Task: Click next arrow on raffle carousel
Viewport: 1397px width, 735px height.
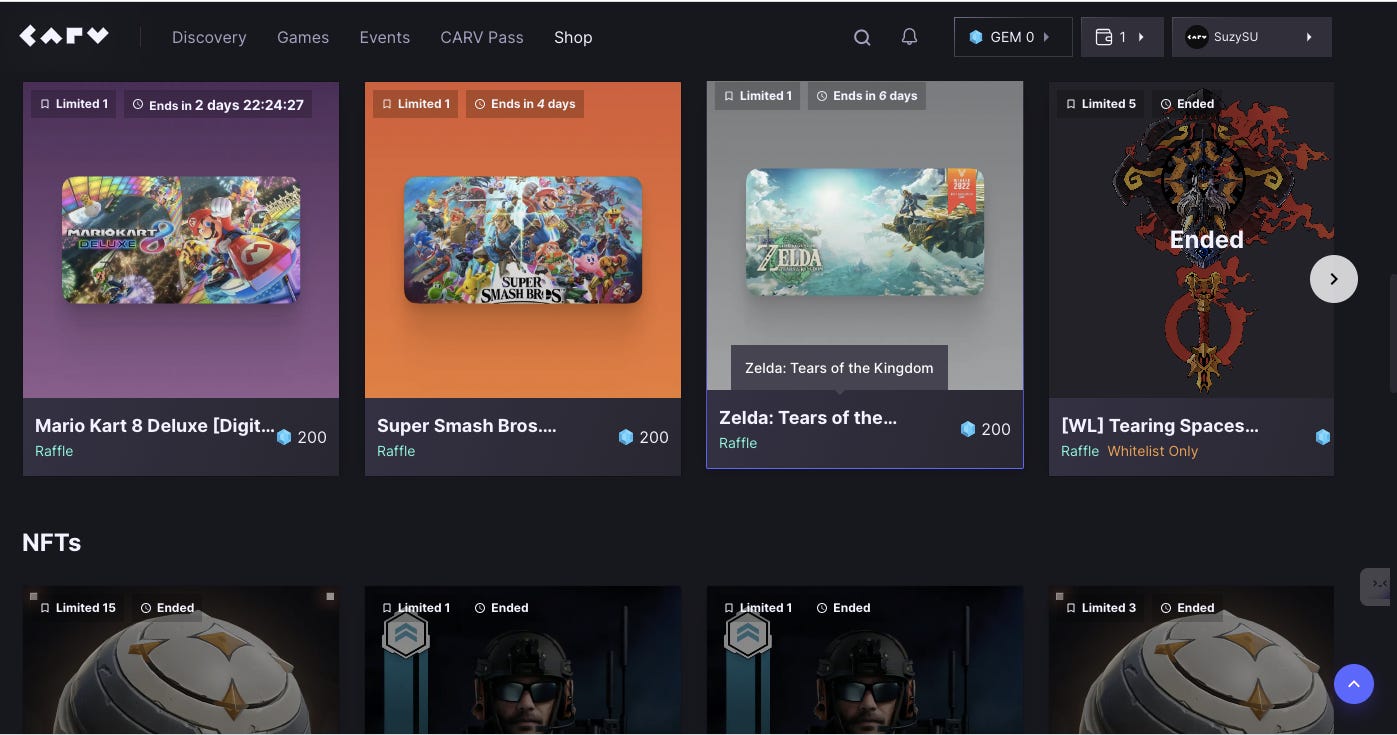Action: (1334, 279)
